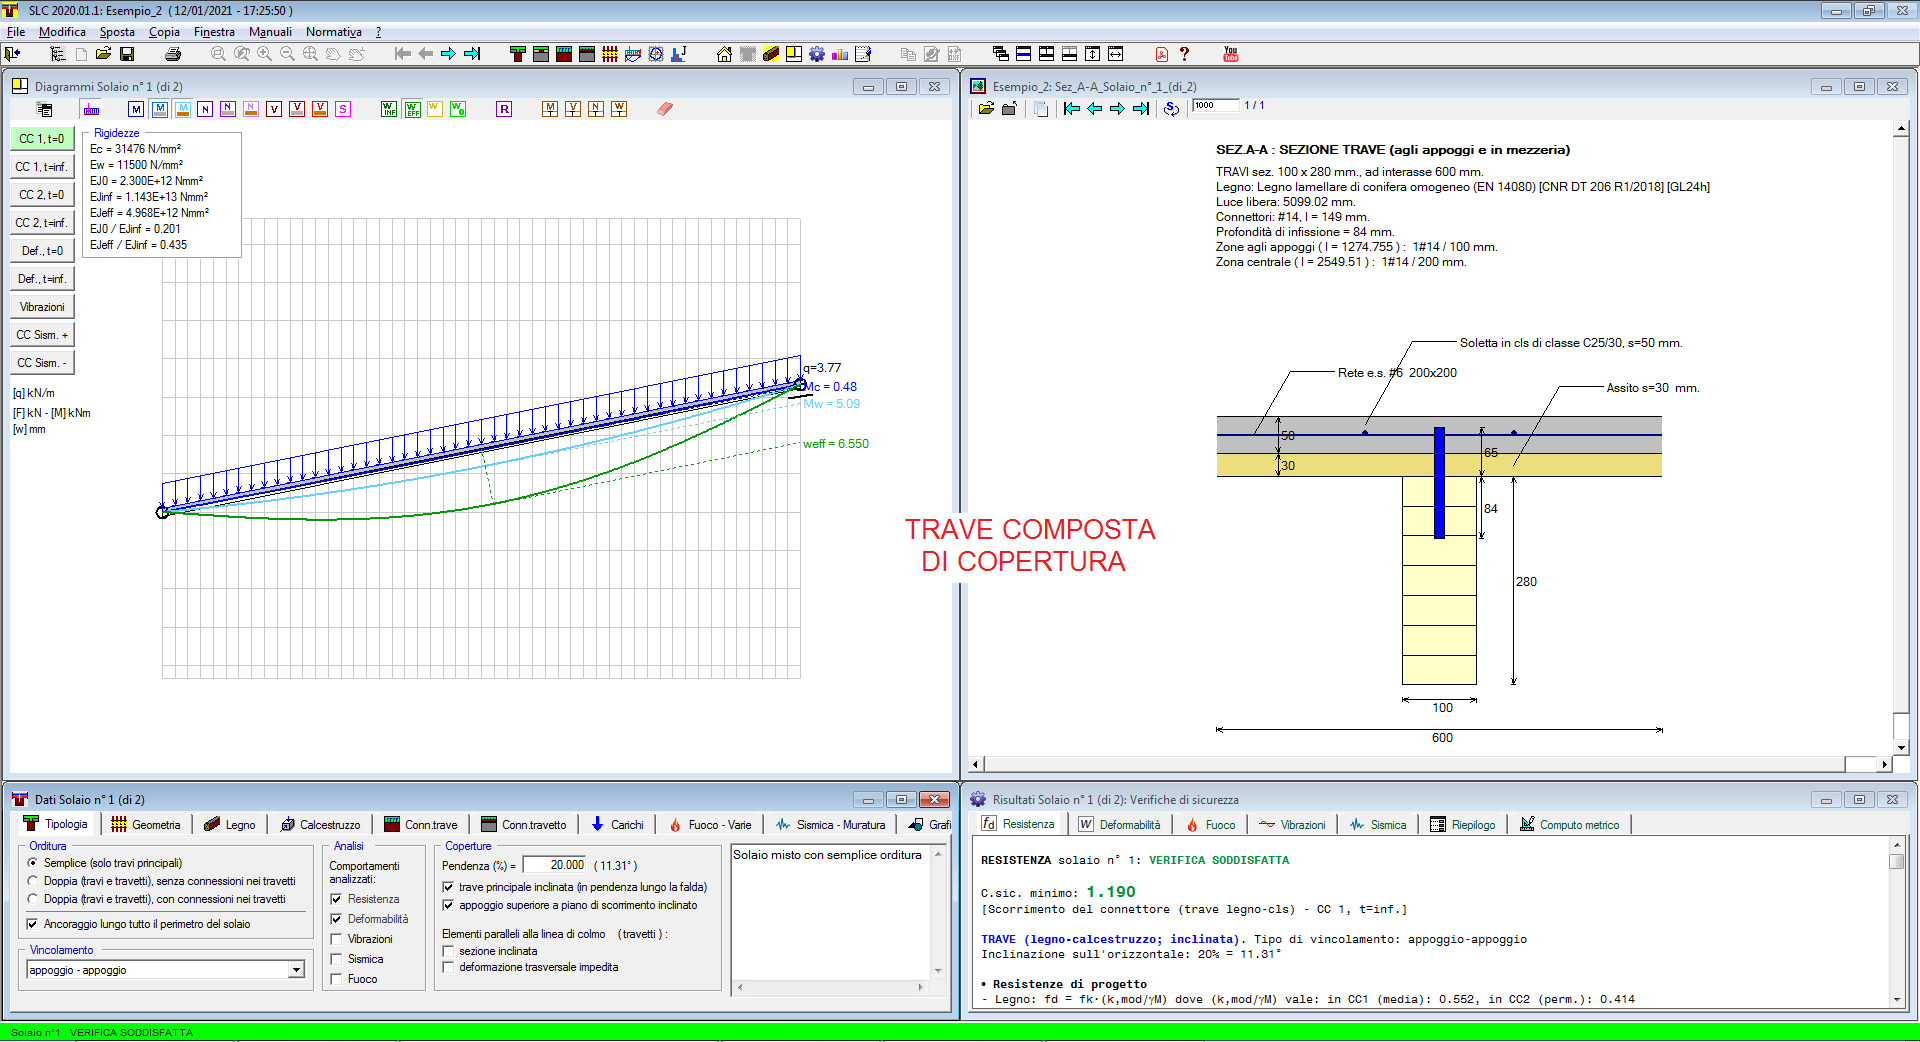The image size is (1920, 1042).
Task: Click the Pendenza percentage input field
Action: 554,865
